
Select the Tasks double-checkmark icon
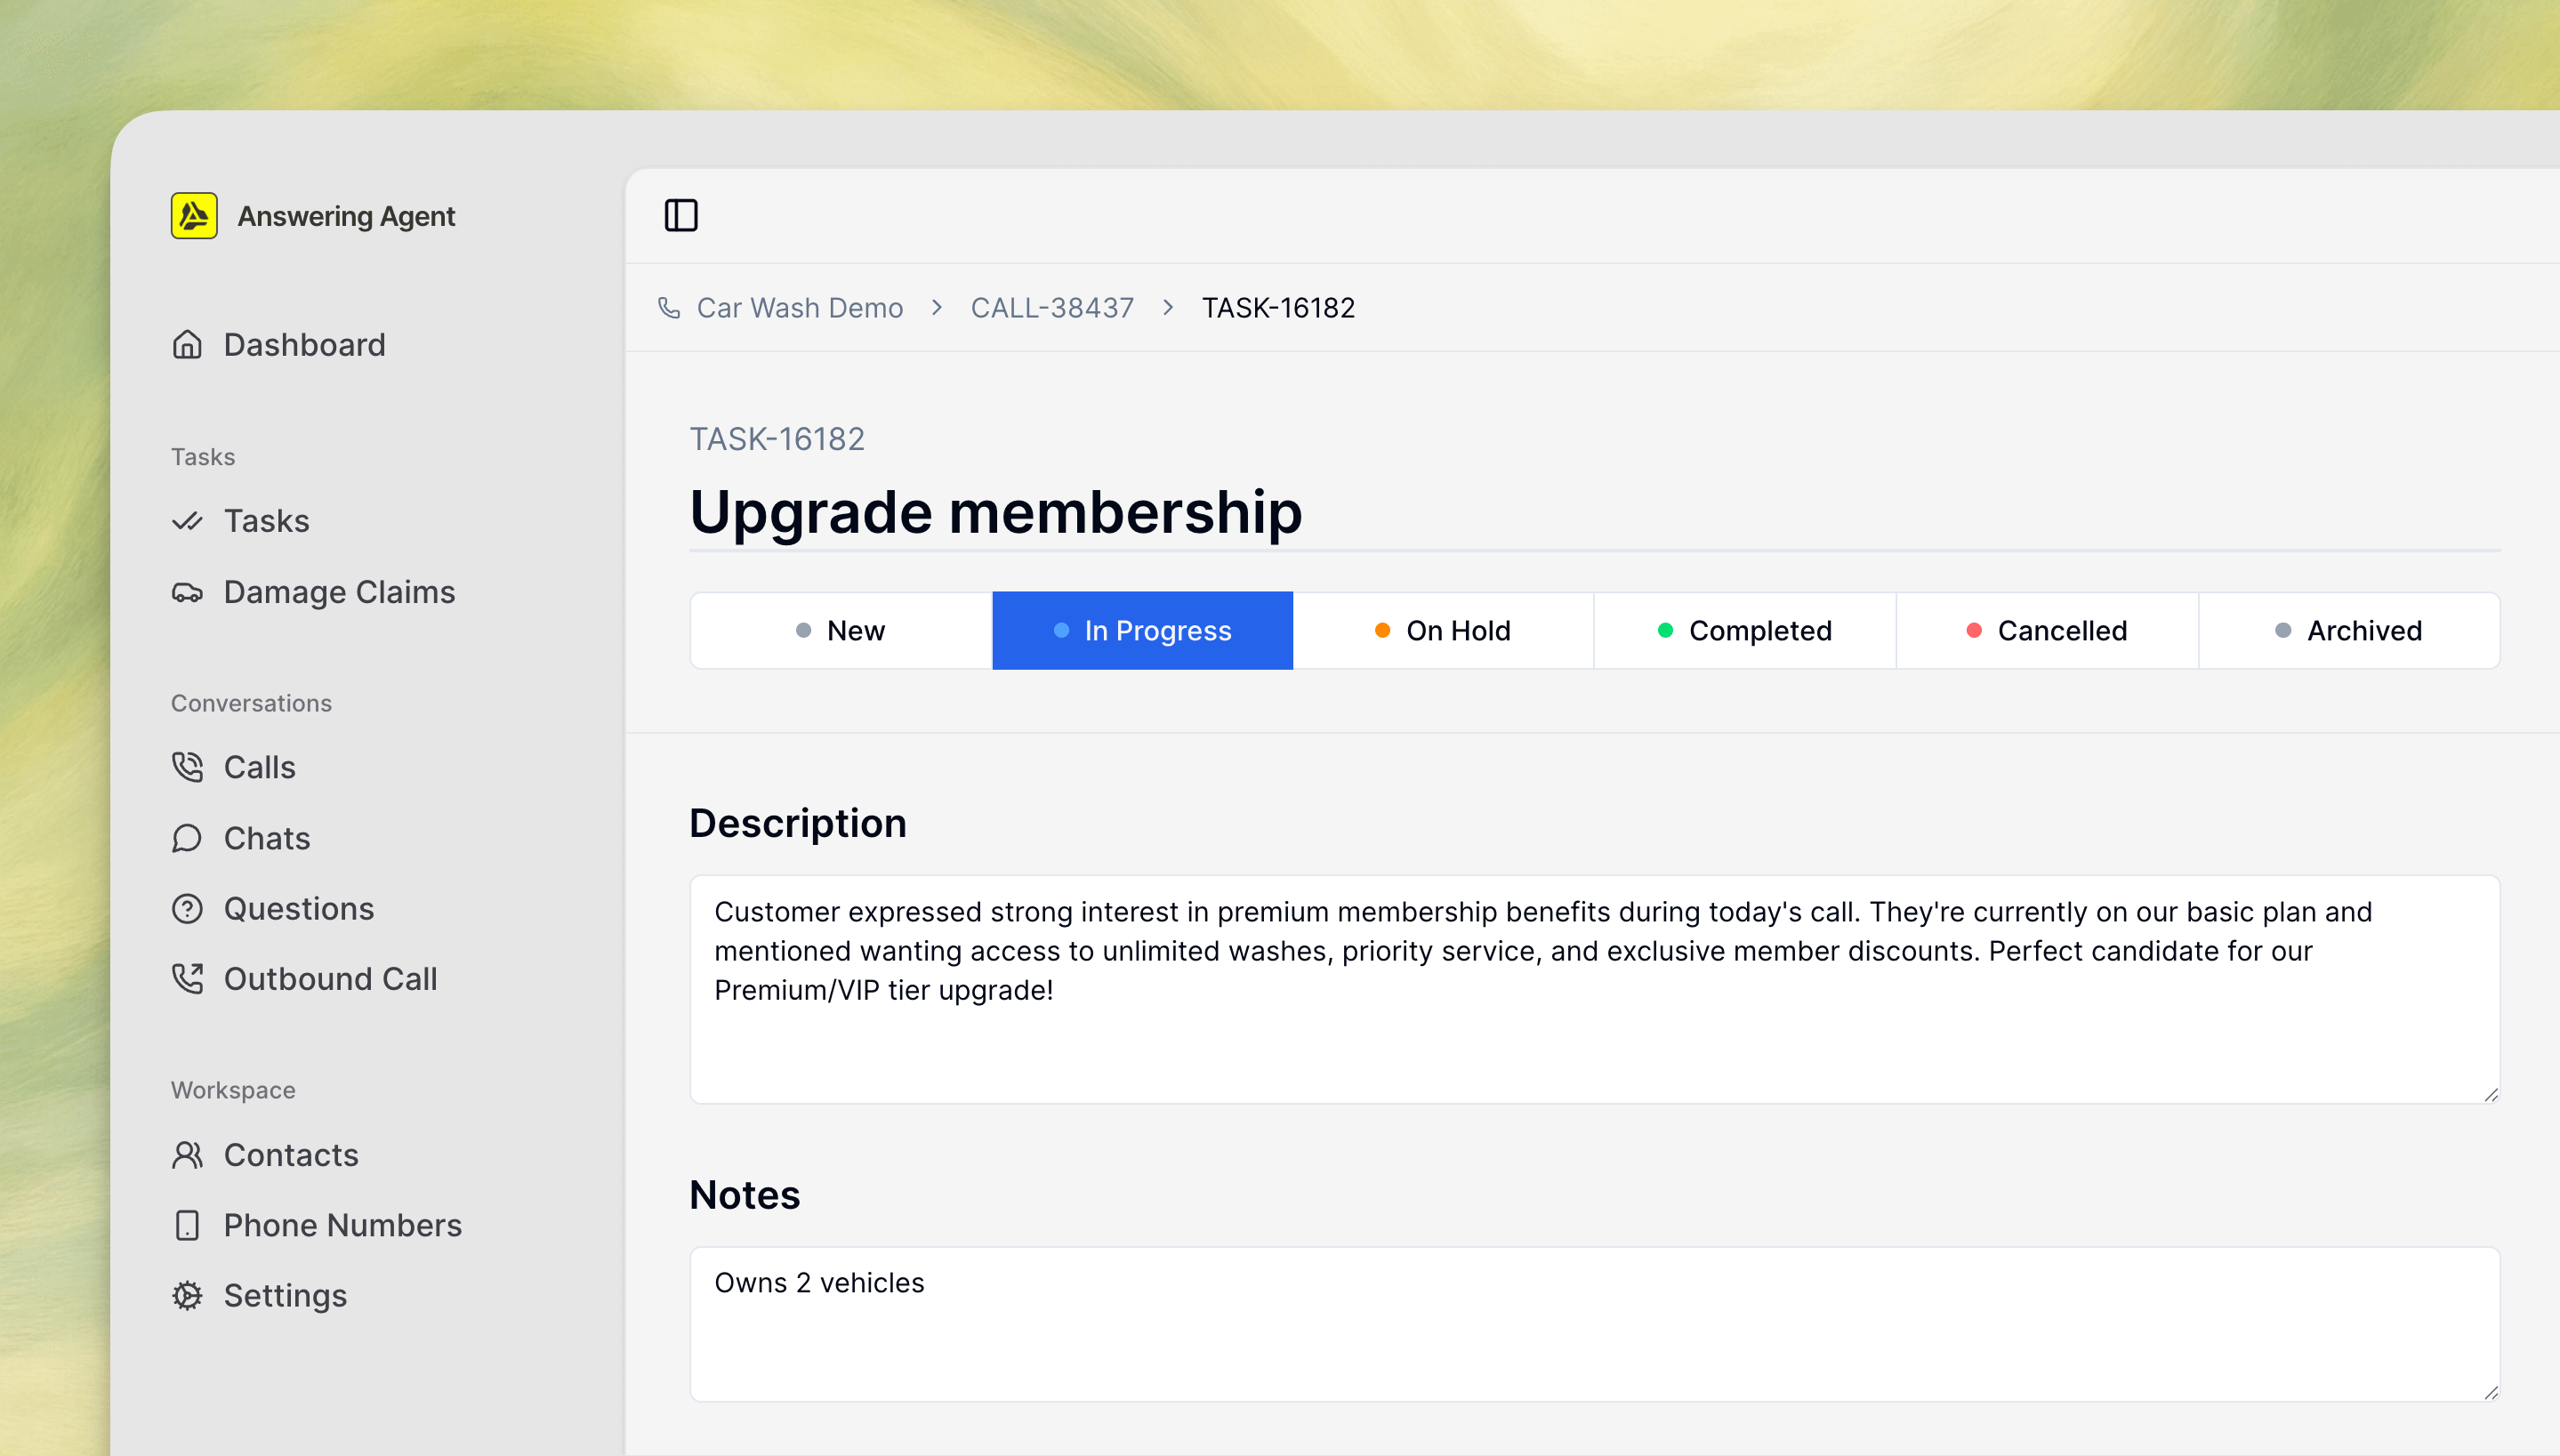(188, 520)
